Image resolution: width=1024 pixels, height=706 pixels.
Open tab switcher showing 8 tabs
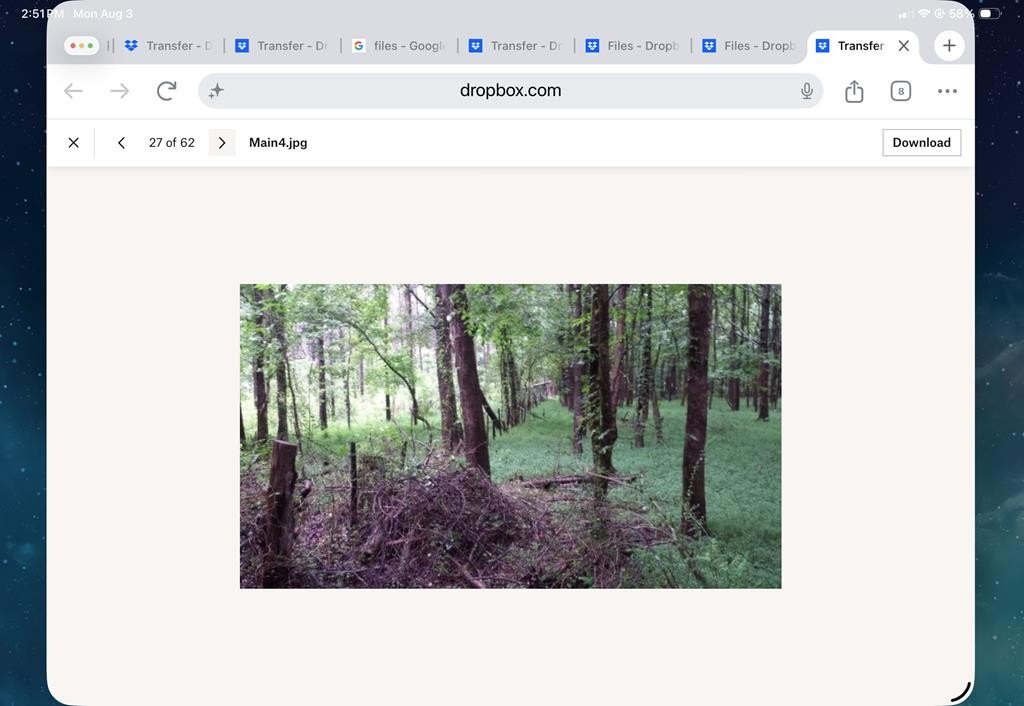(901, 91)
